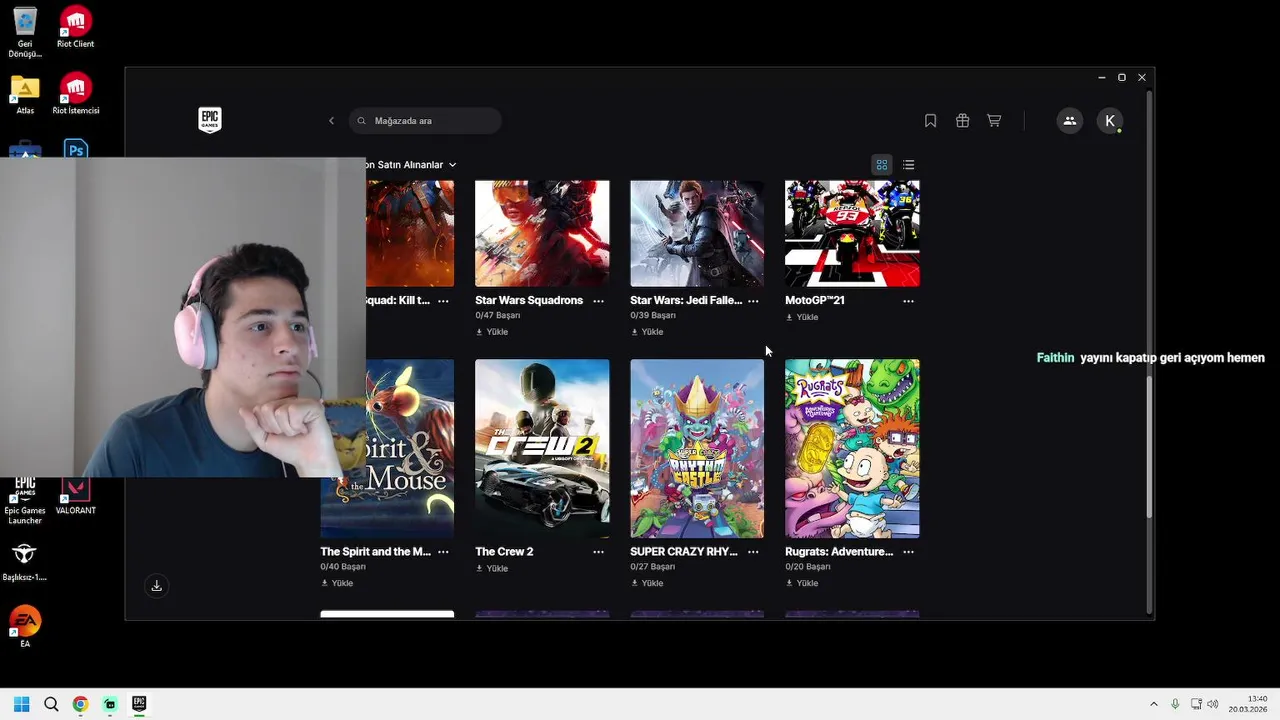The height and width of the screenshot is (720, 1280).
Task: Click the Mağazada ara search field
Action: pyautogui.click(x=425, y=121)
